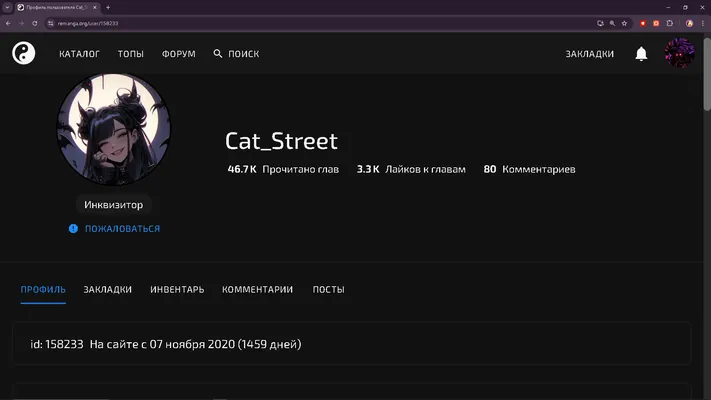711x400 pixels.
Task: Click the search magnifier icon
Action: pyautogui.click(x=218, y=54)
